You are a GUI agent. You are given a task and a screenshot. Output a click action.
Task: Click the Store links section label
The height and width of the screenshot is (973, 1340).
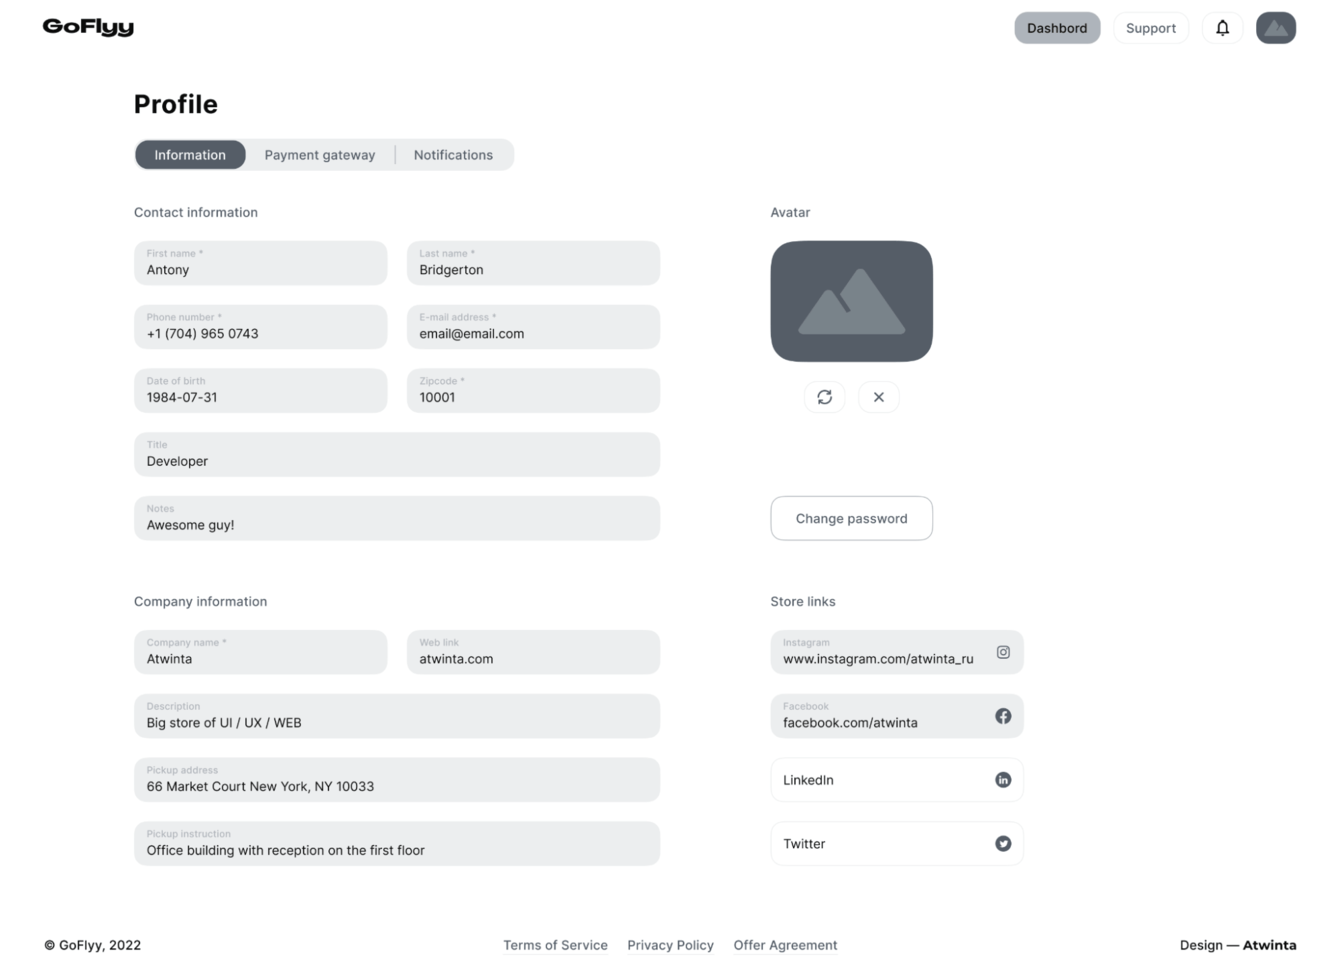point(803,601)
